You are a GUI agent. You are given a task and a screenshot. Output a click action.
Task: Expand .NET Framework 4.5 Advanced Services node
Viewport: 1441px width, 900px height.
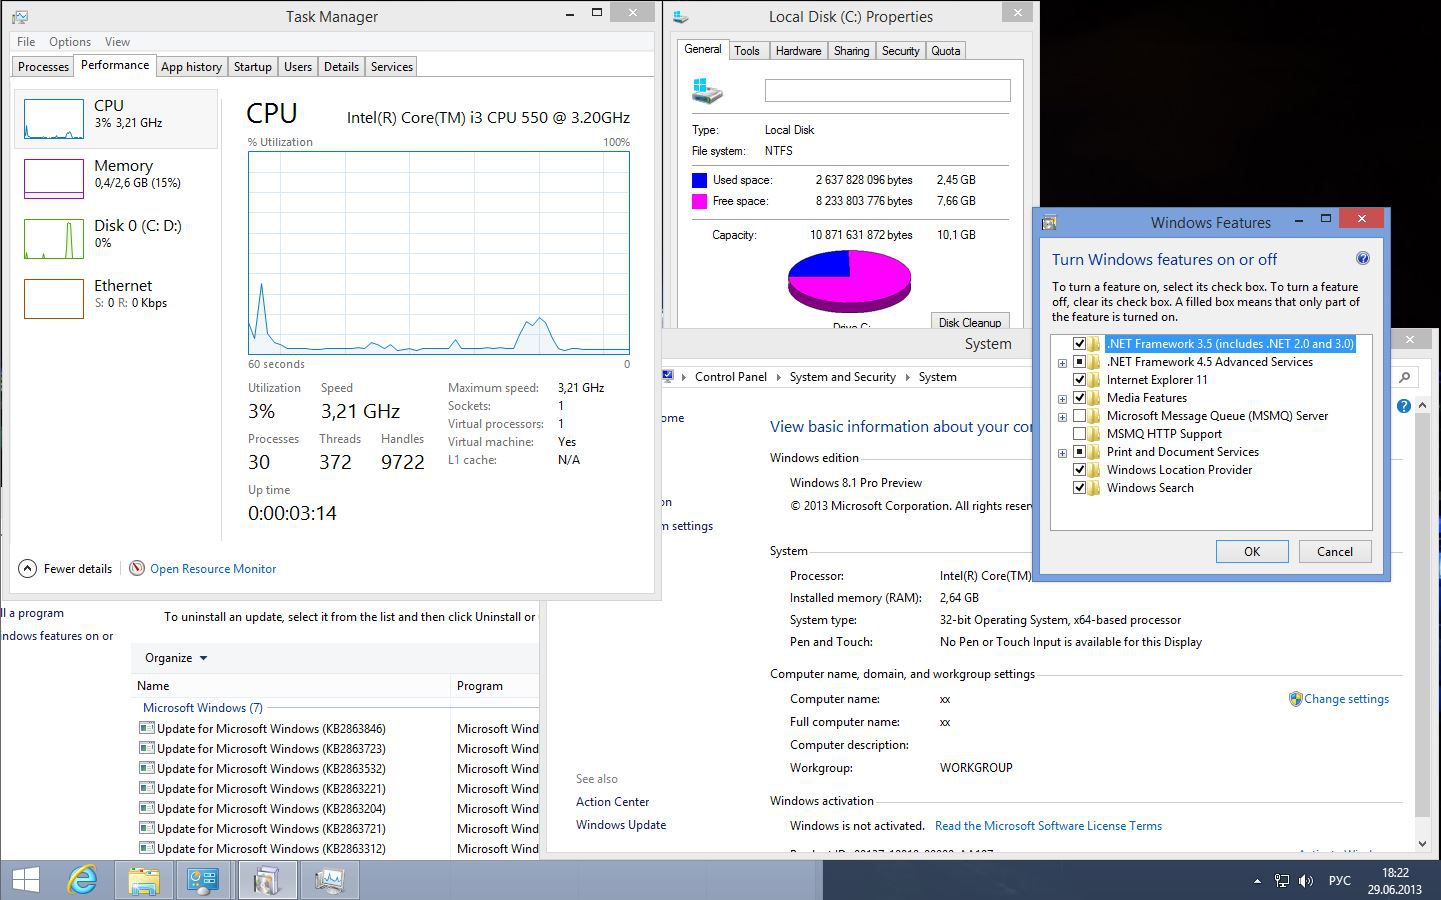[x=1062, y=363]
